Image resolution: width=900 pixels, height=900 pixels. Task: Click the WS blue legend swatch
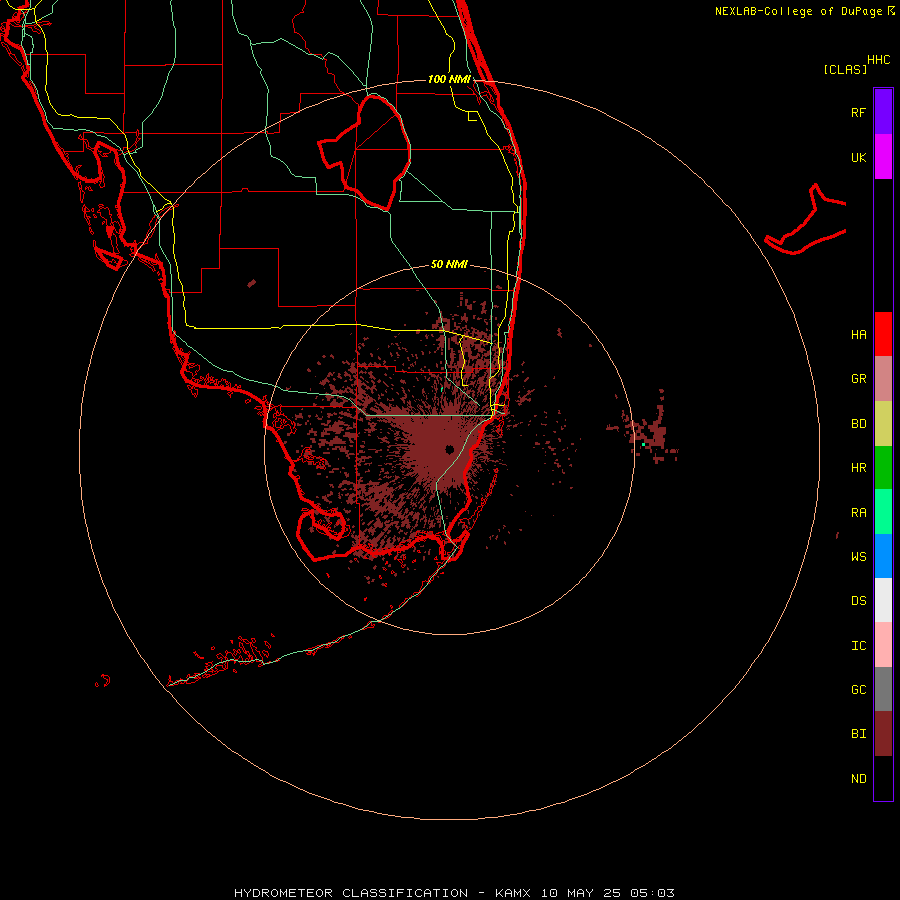[x=883, y=556]
